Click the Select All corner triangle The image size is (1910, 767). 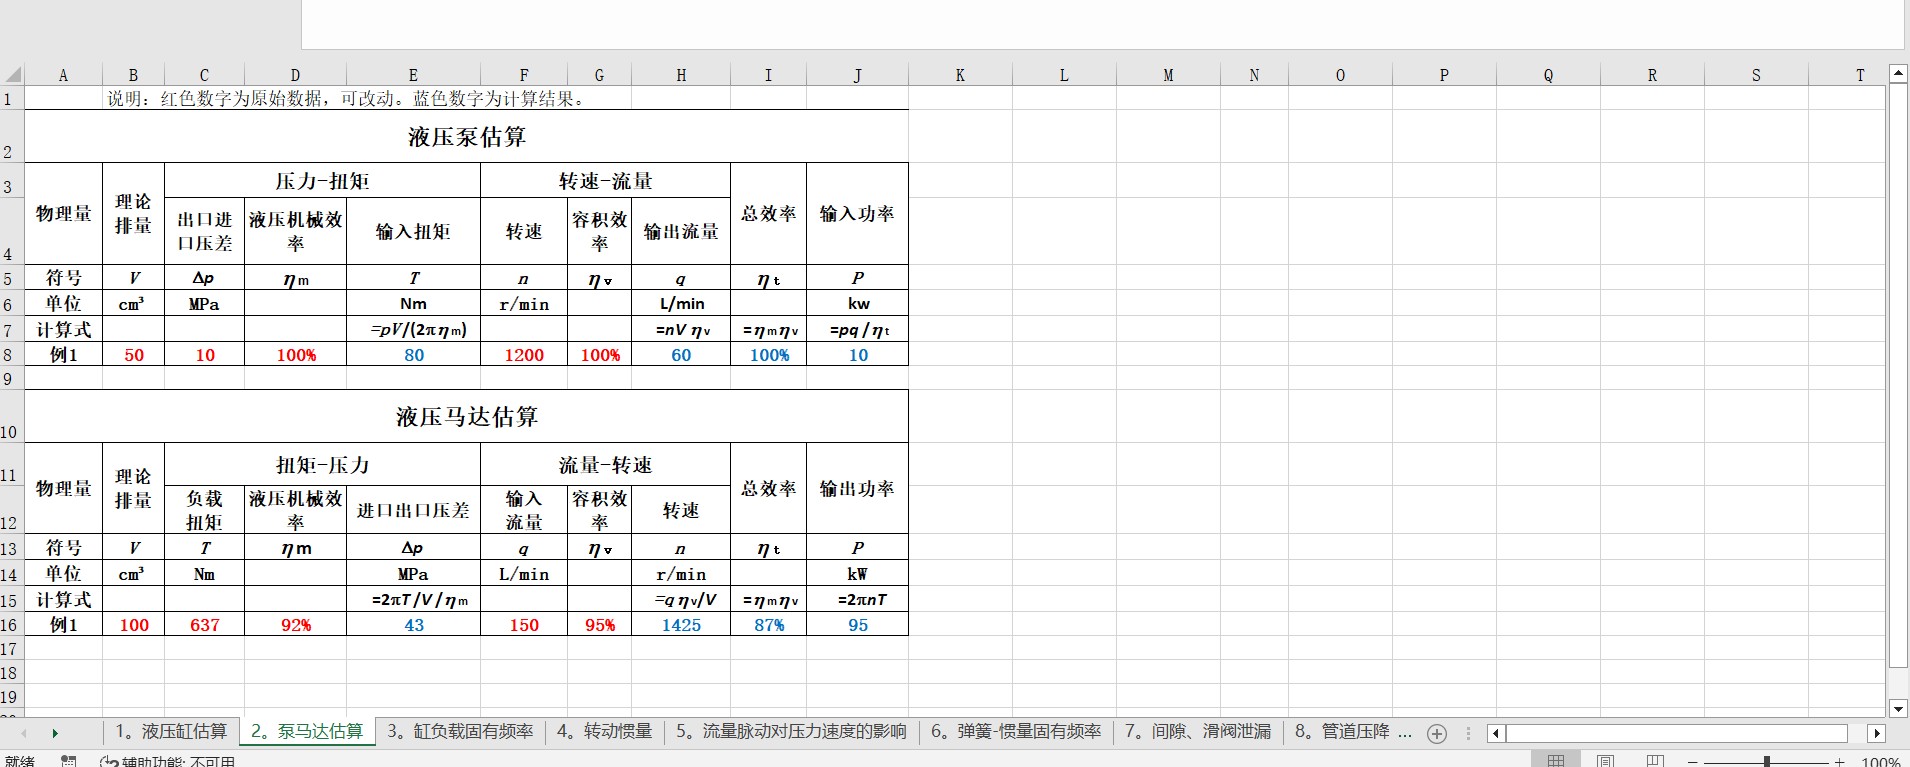coord(13,75)
